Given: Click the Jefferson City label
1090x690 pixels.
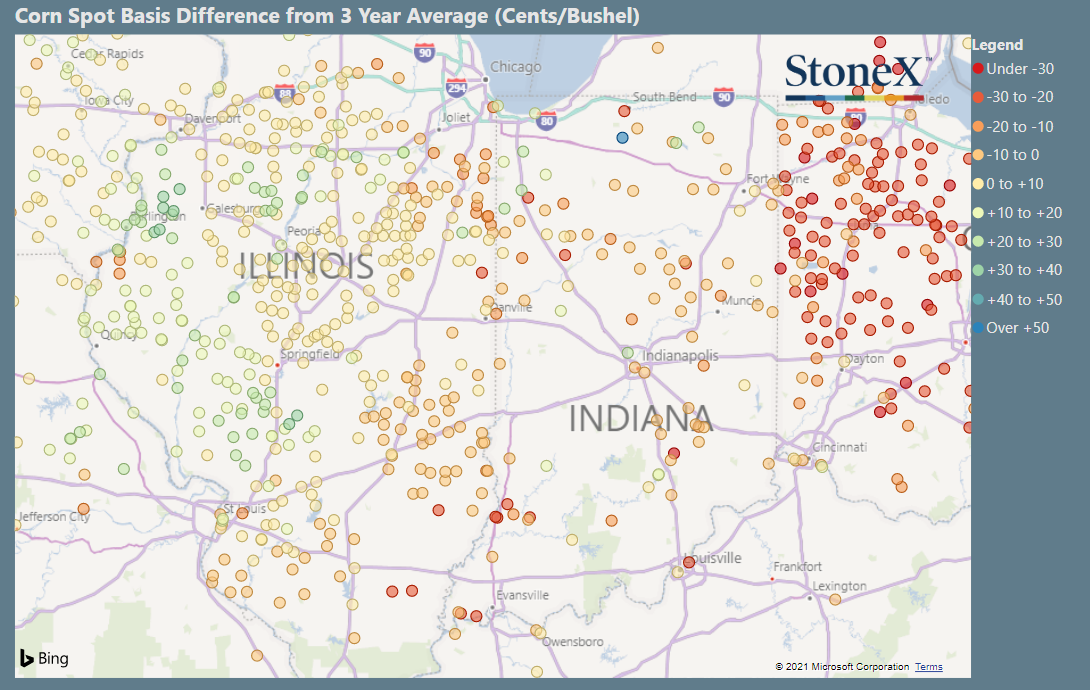Looking at the screenshot, I should 54,516.
